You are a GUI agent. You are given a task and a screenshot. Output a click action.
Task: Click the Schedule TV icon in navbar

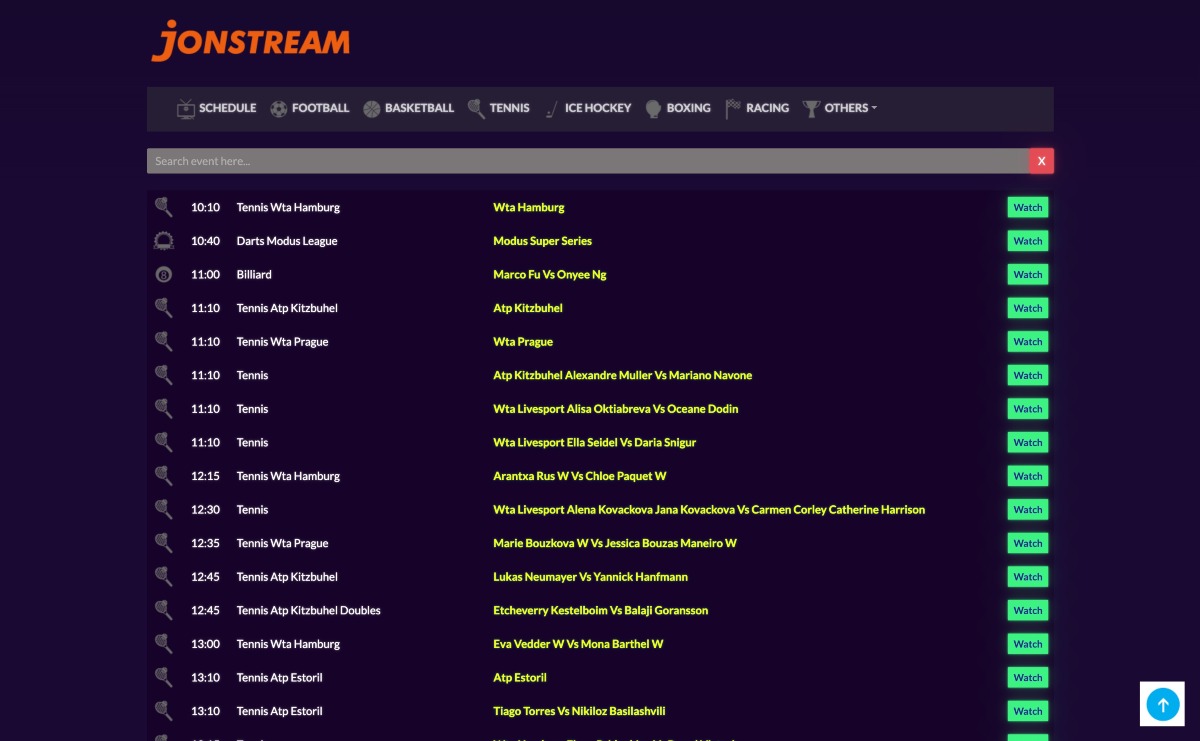point(186,109)
